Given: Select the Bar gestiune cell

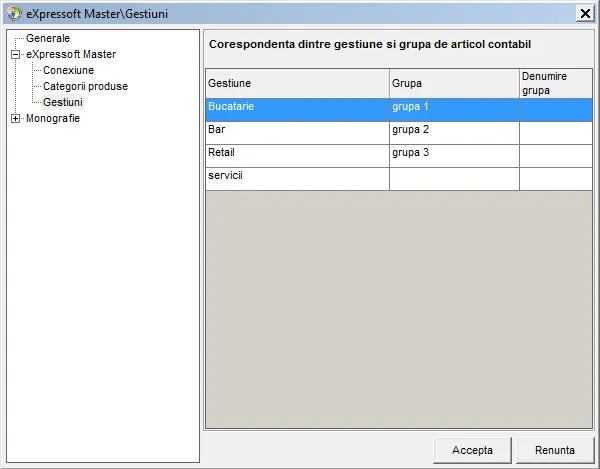Looking at the screenshot, I should click(x=297, y=133).
